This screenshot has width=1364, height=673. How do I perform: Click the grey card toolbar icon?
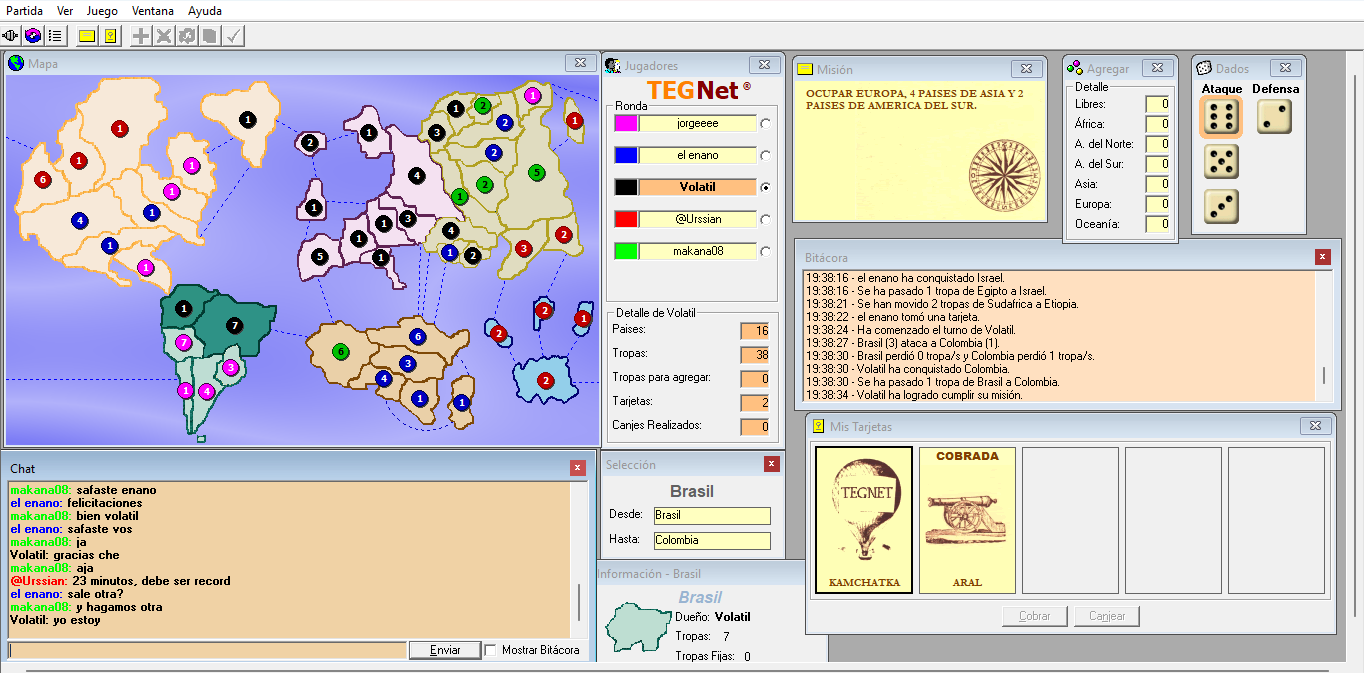[x=210, y=36]
